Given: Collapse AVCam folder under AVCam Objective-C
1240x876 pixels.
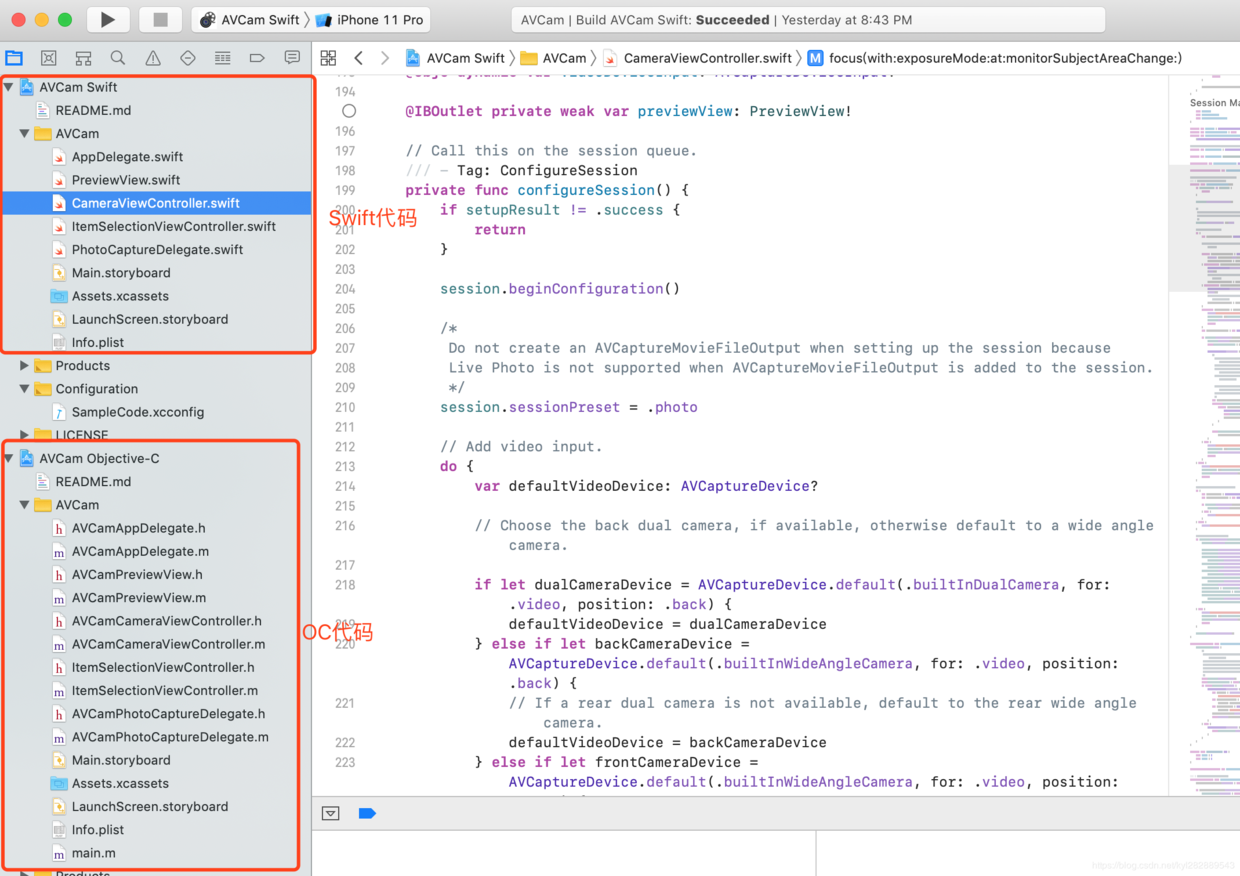Looking at the screenshot, I should click(25, 504).
